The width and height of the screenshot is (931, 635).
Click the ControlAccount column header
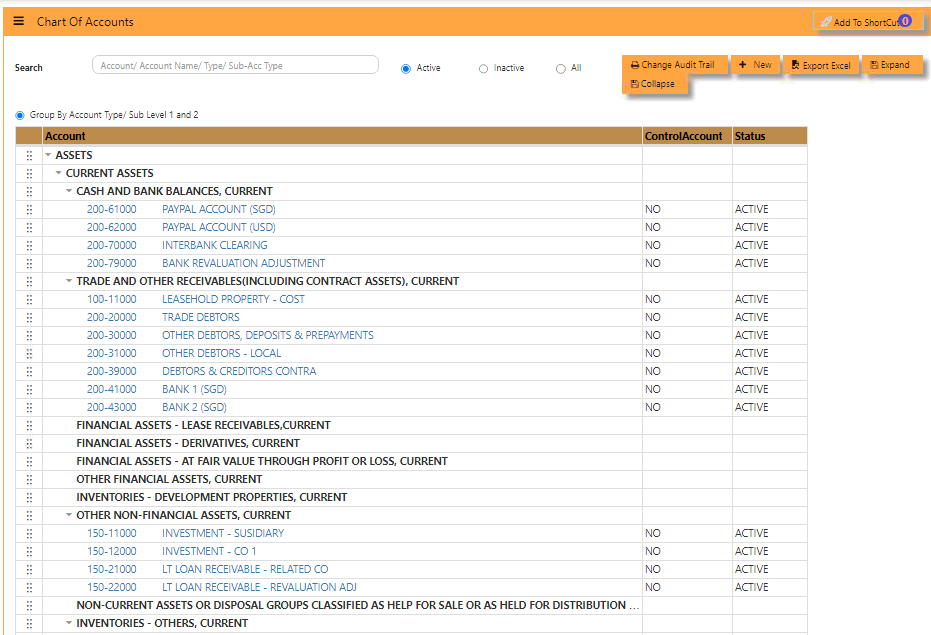click(687, 136)
